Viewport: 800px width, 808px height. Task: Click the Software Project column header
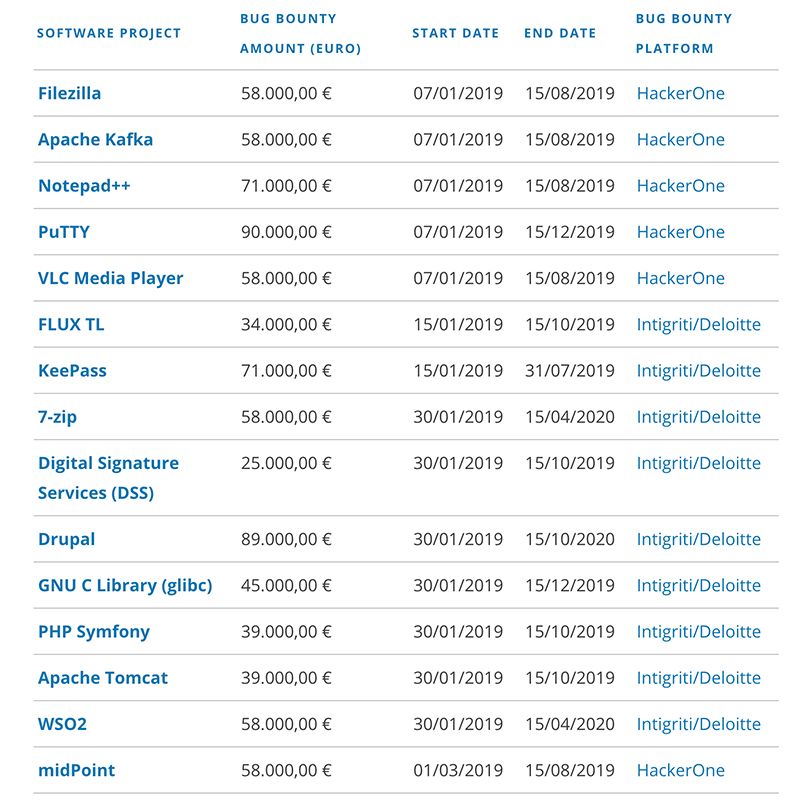pyautogui.click(x=109, y=33)
